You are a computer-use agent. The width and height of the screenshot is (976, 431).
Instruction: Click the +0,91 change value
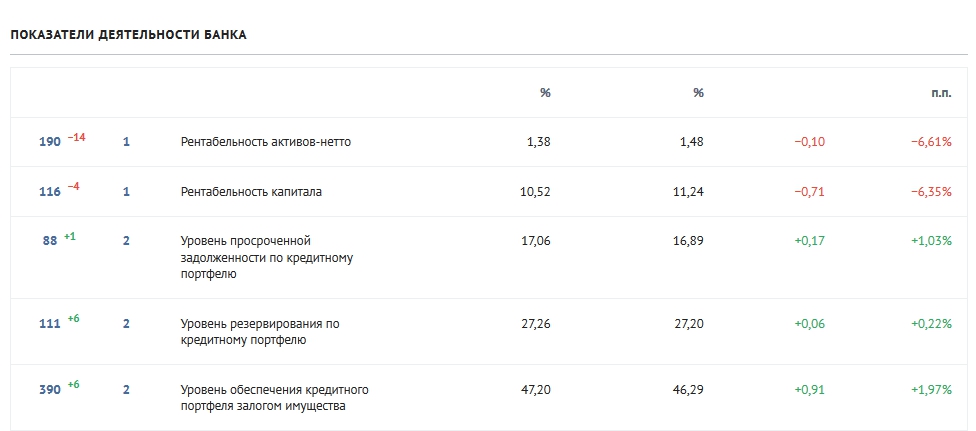809,390
